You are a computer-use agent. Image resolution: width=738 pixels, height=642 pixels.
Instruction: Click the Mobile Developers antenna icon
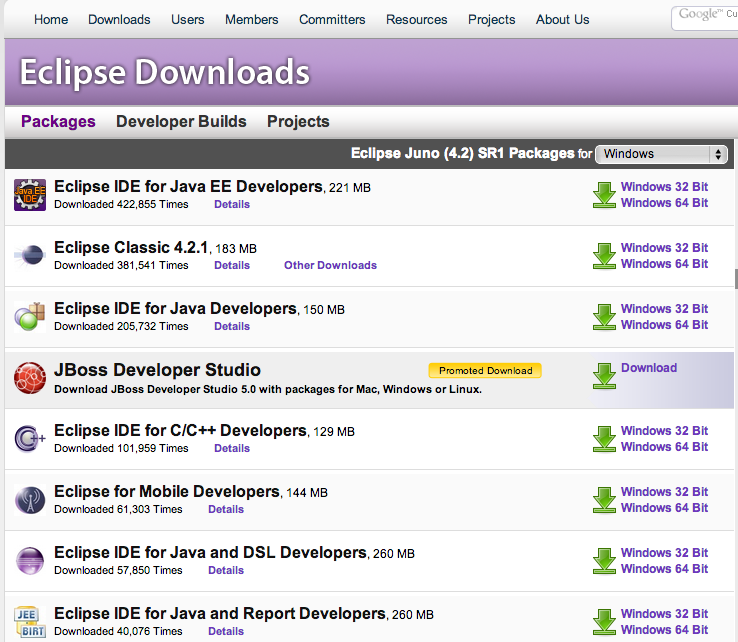pyautogui.click(x=30, y=500)
